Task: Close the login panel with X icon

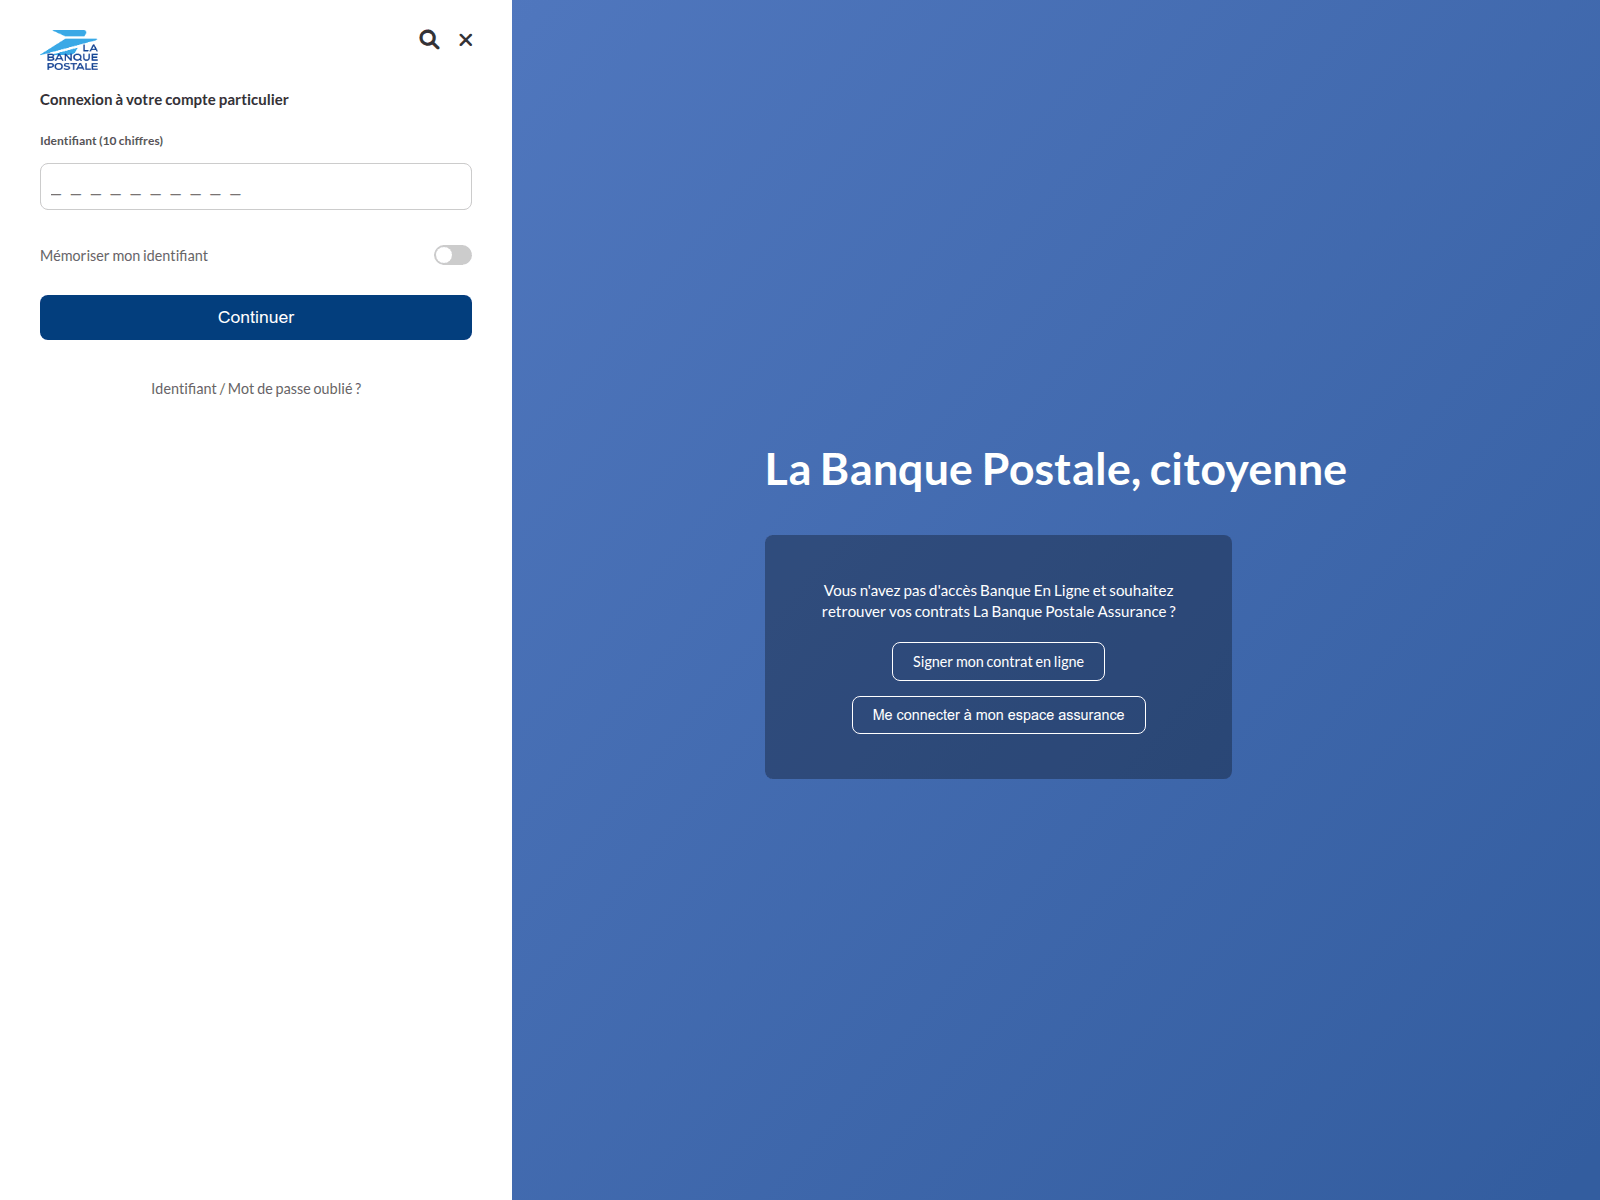Action: [466, 40]
